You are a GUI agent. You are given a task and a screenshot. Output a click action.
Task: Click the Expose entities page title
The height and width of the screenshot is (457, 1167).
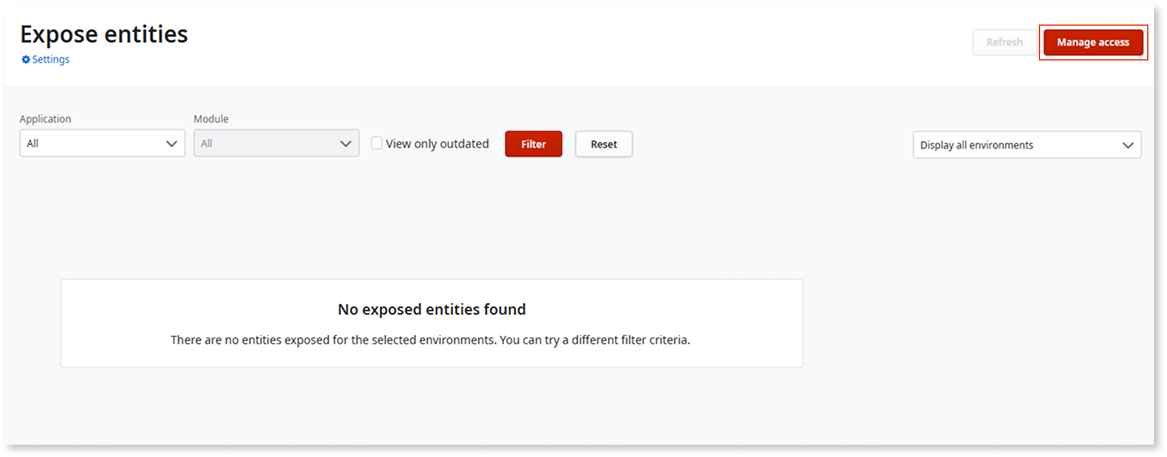point(103,33)
